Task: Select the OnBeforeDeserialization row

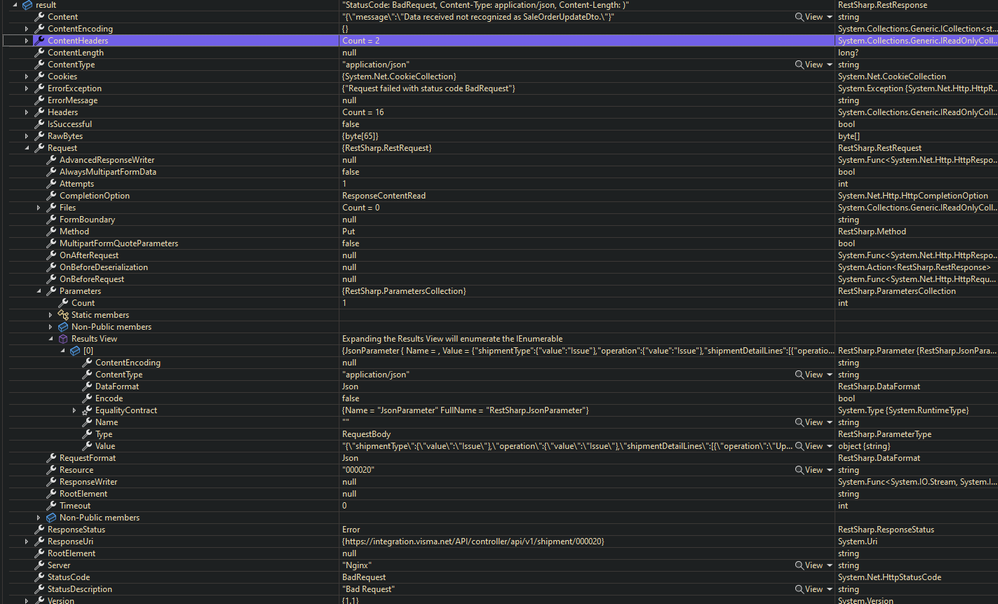Action: coord(499,267)
